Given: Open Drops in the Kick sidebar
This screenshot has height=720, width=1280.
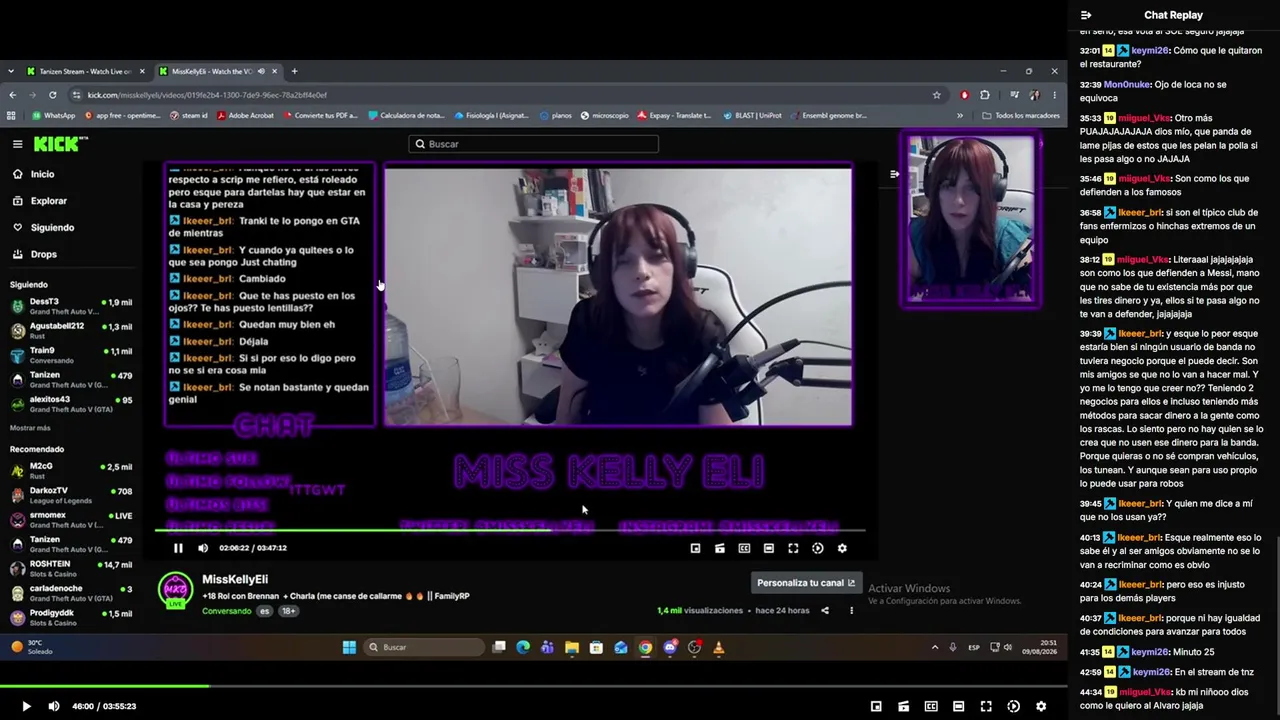Looking at the screenshot, I should [x=36, y=254].
